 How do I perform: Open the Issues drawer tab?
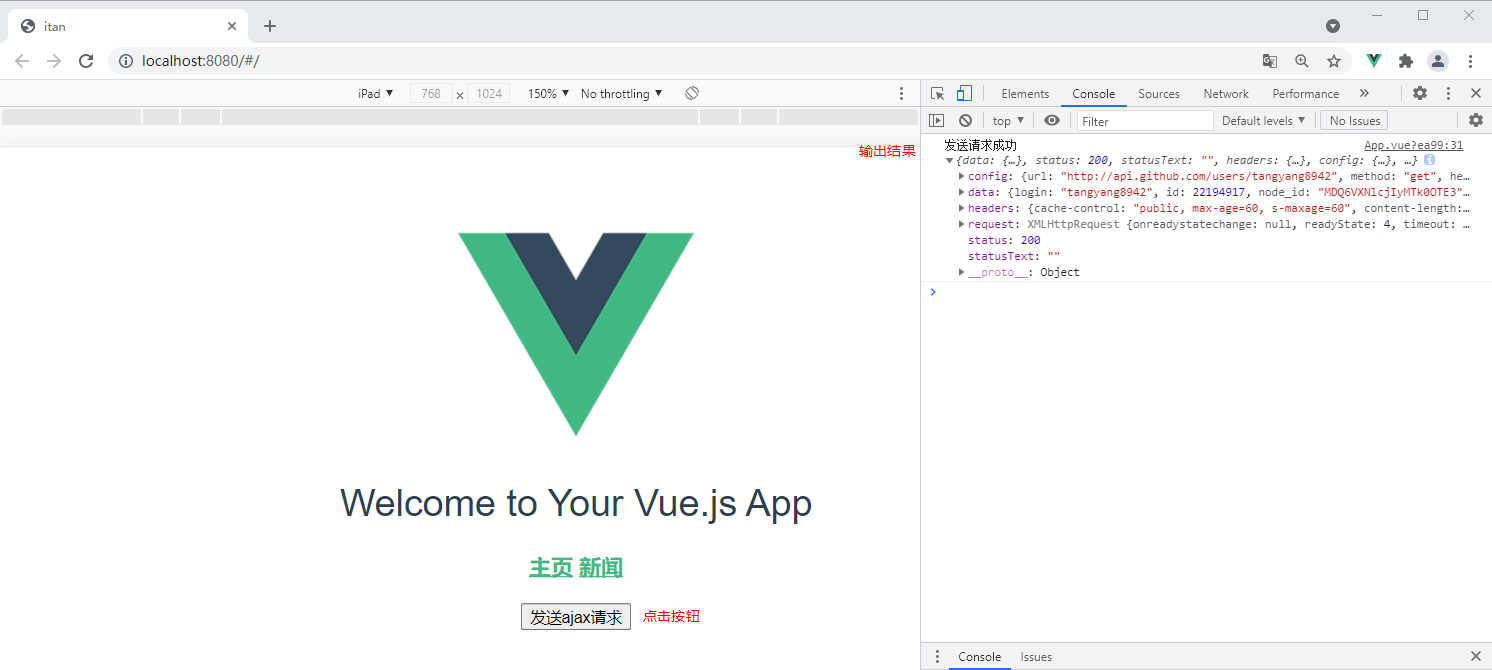(1036, 657)
